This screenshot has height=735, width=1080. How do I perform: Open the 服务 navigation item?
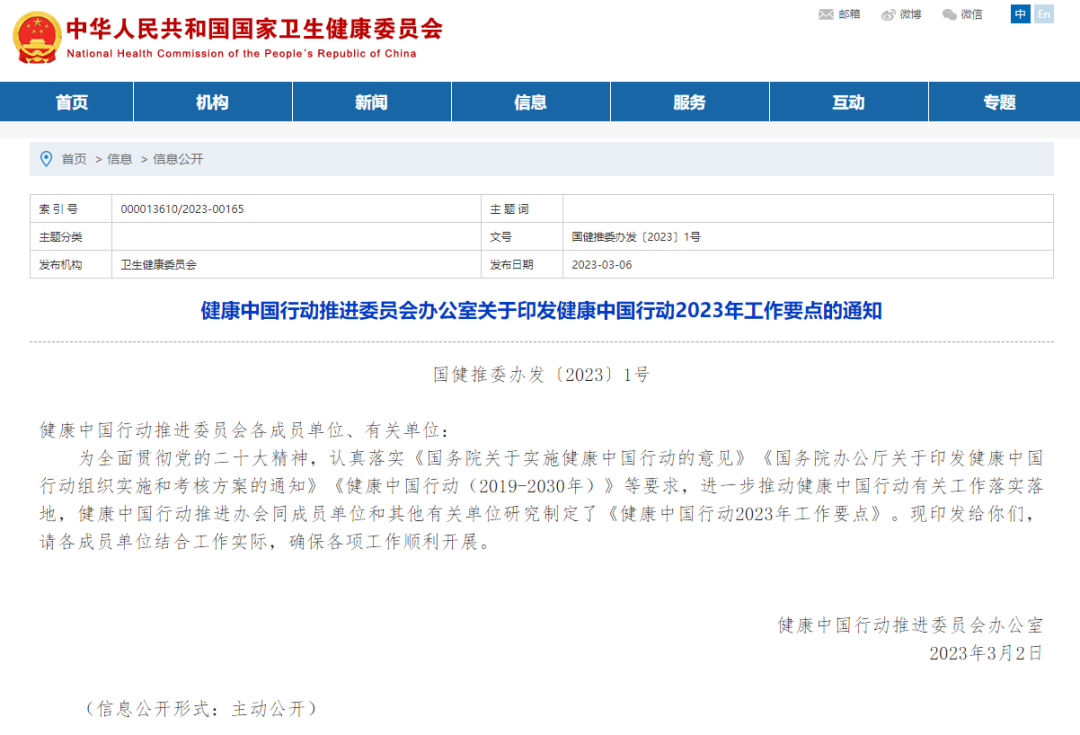point(689,102)
